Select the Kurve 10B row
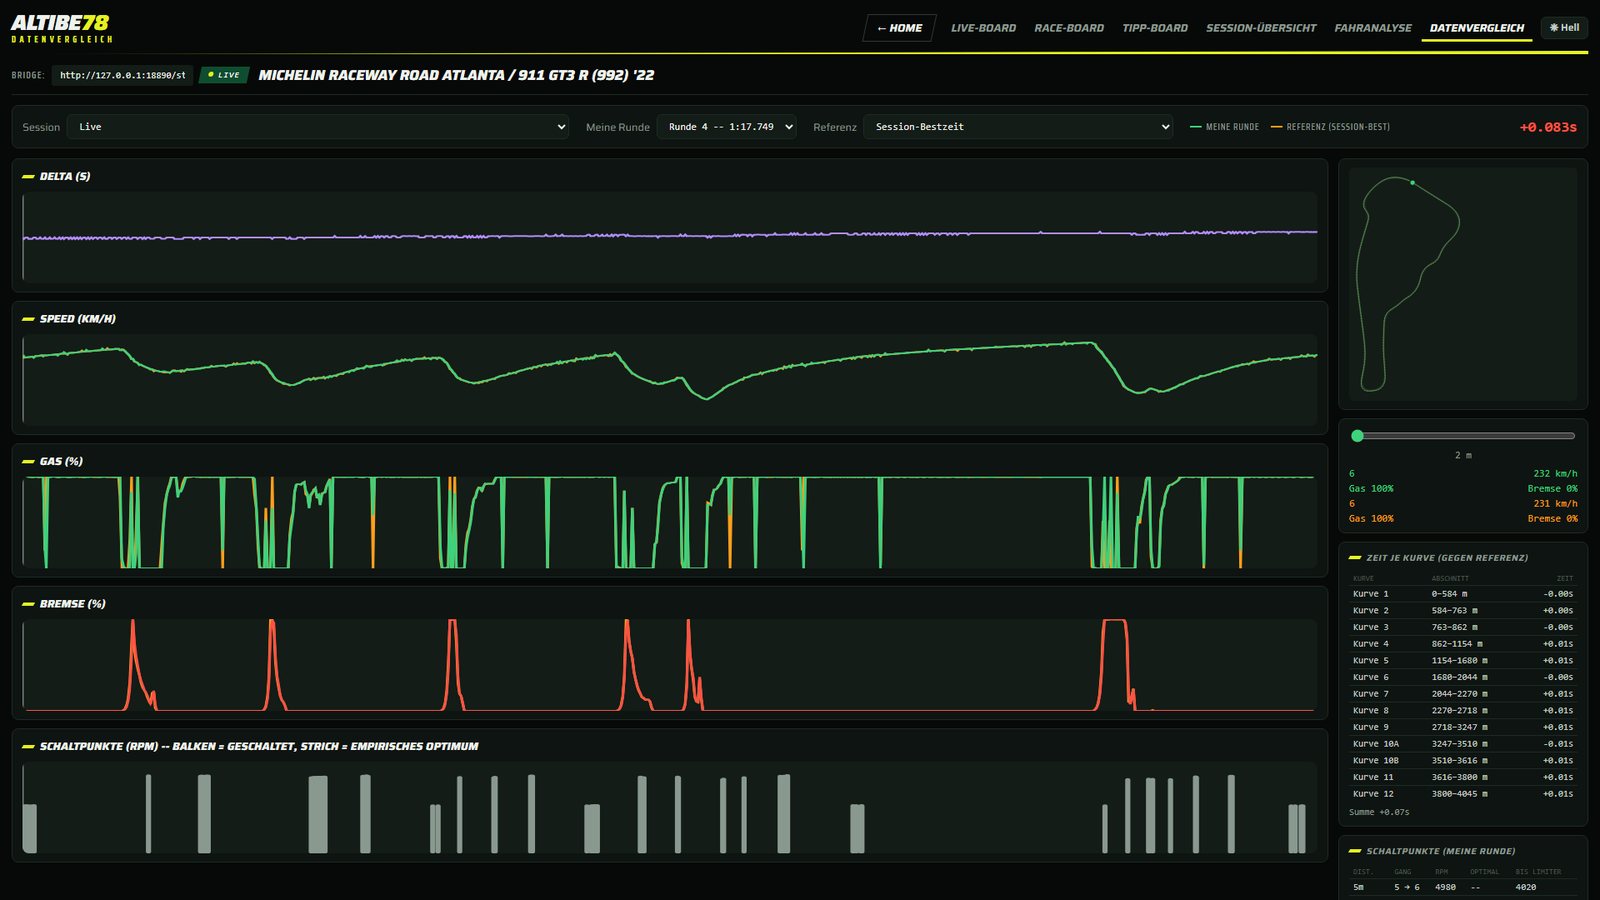 1463,761
